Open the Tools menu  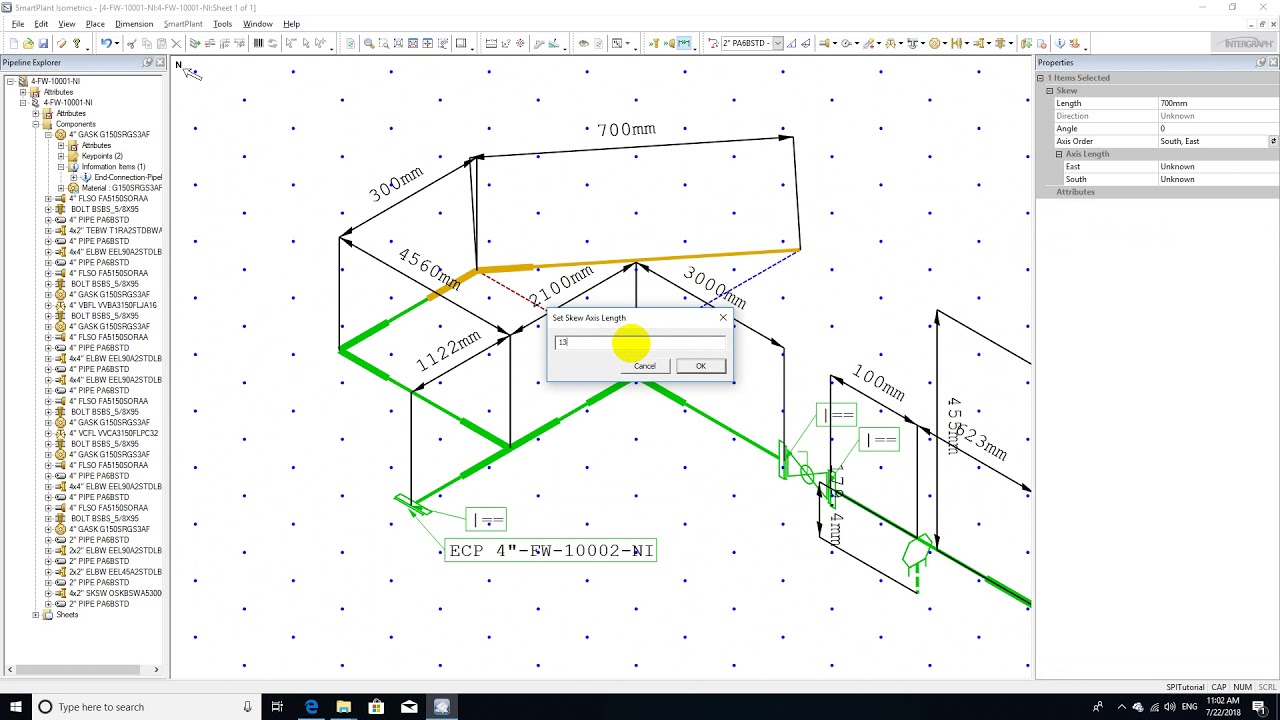[222, 24]
